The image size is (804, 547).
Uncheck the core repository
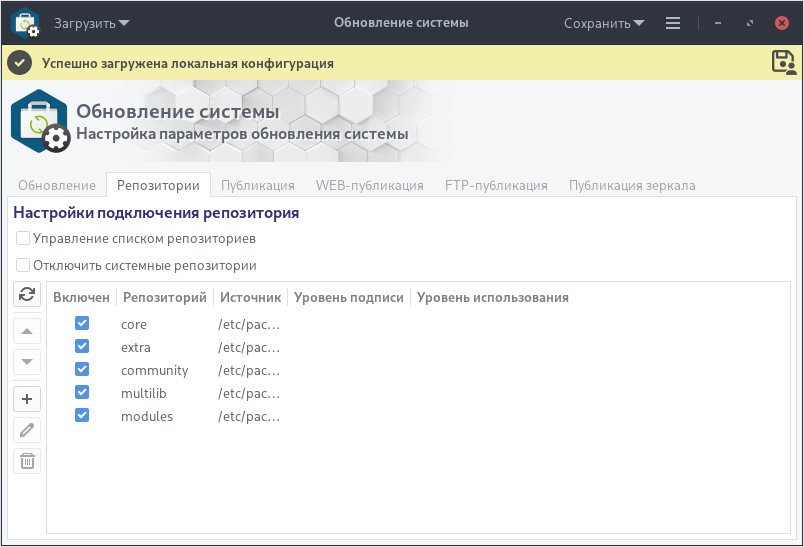click(82, 323)
